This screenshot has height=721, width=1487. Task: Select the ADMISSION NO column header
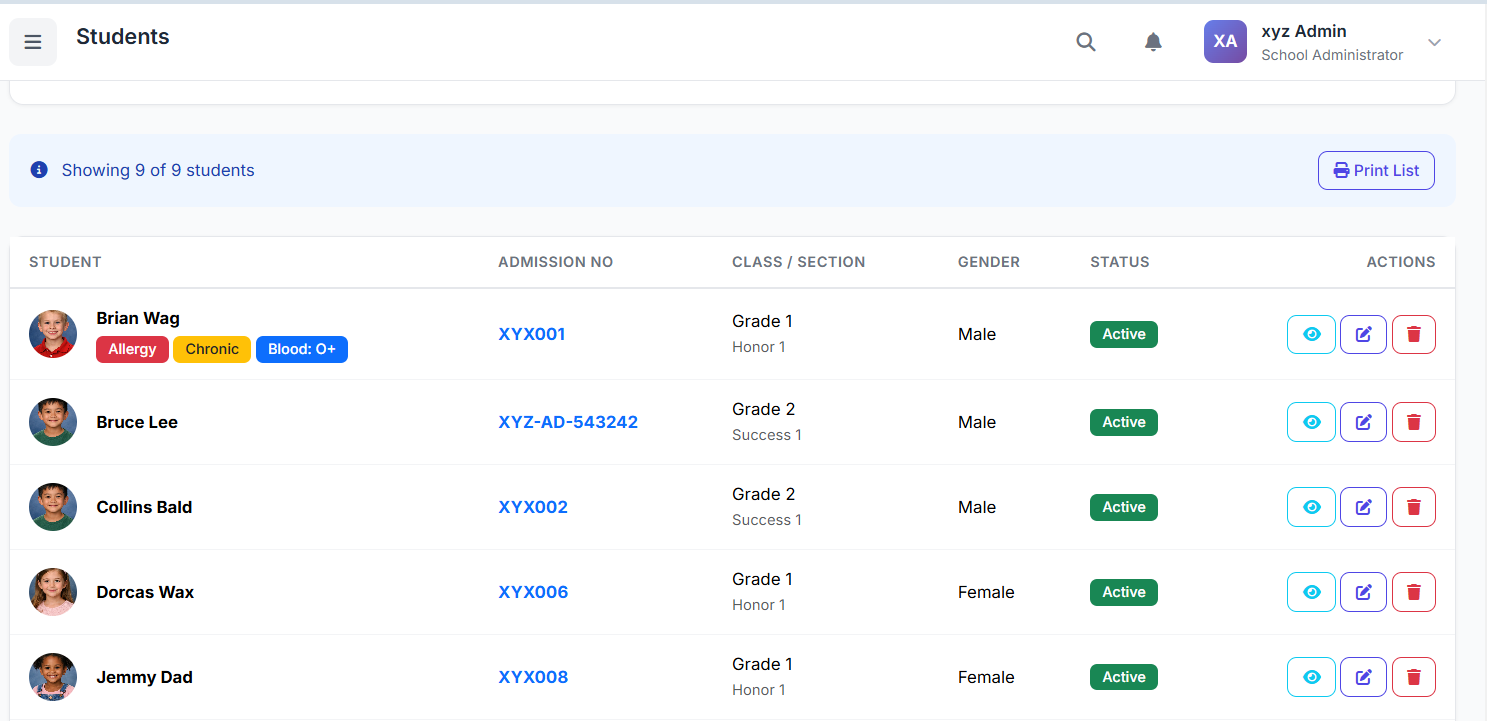[555, 261]
